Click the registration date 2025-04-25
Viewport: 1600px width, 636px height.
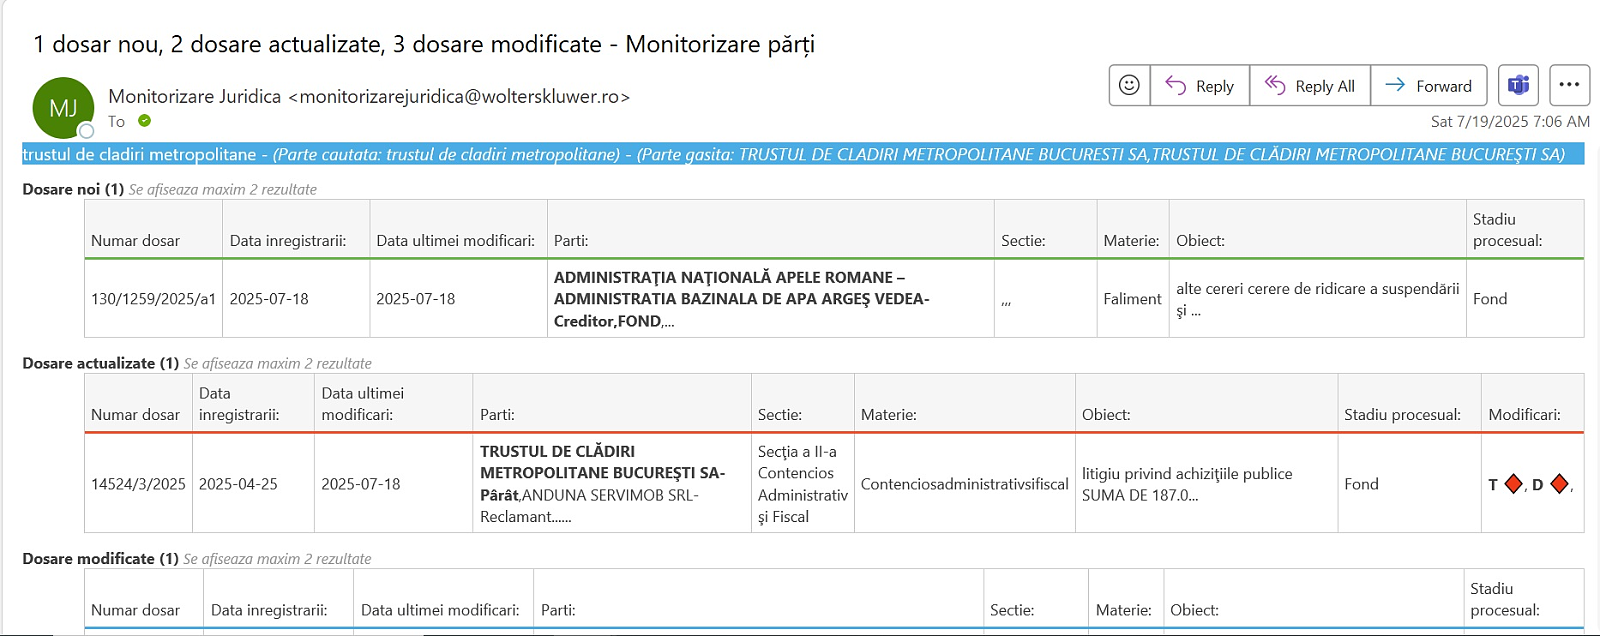pos(238,484)
